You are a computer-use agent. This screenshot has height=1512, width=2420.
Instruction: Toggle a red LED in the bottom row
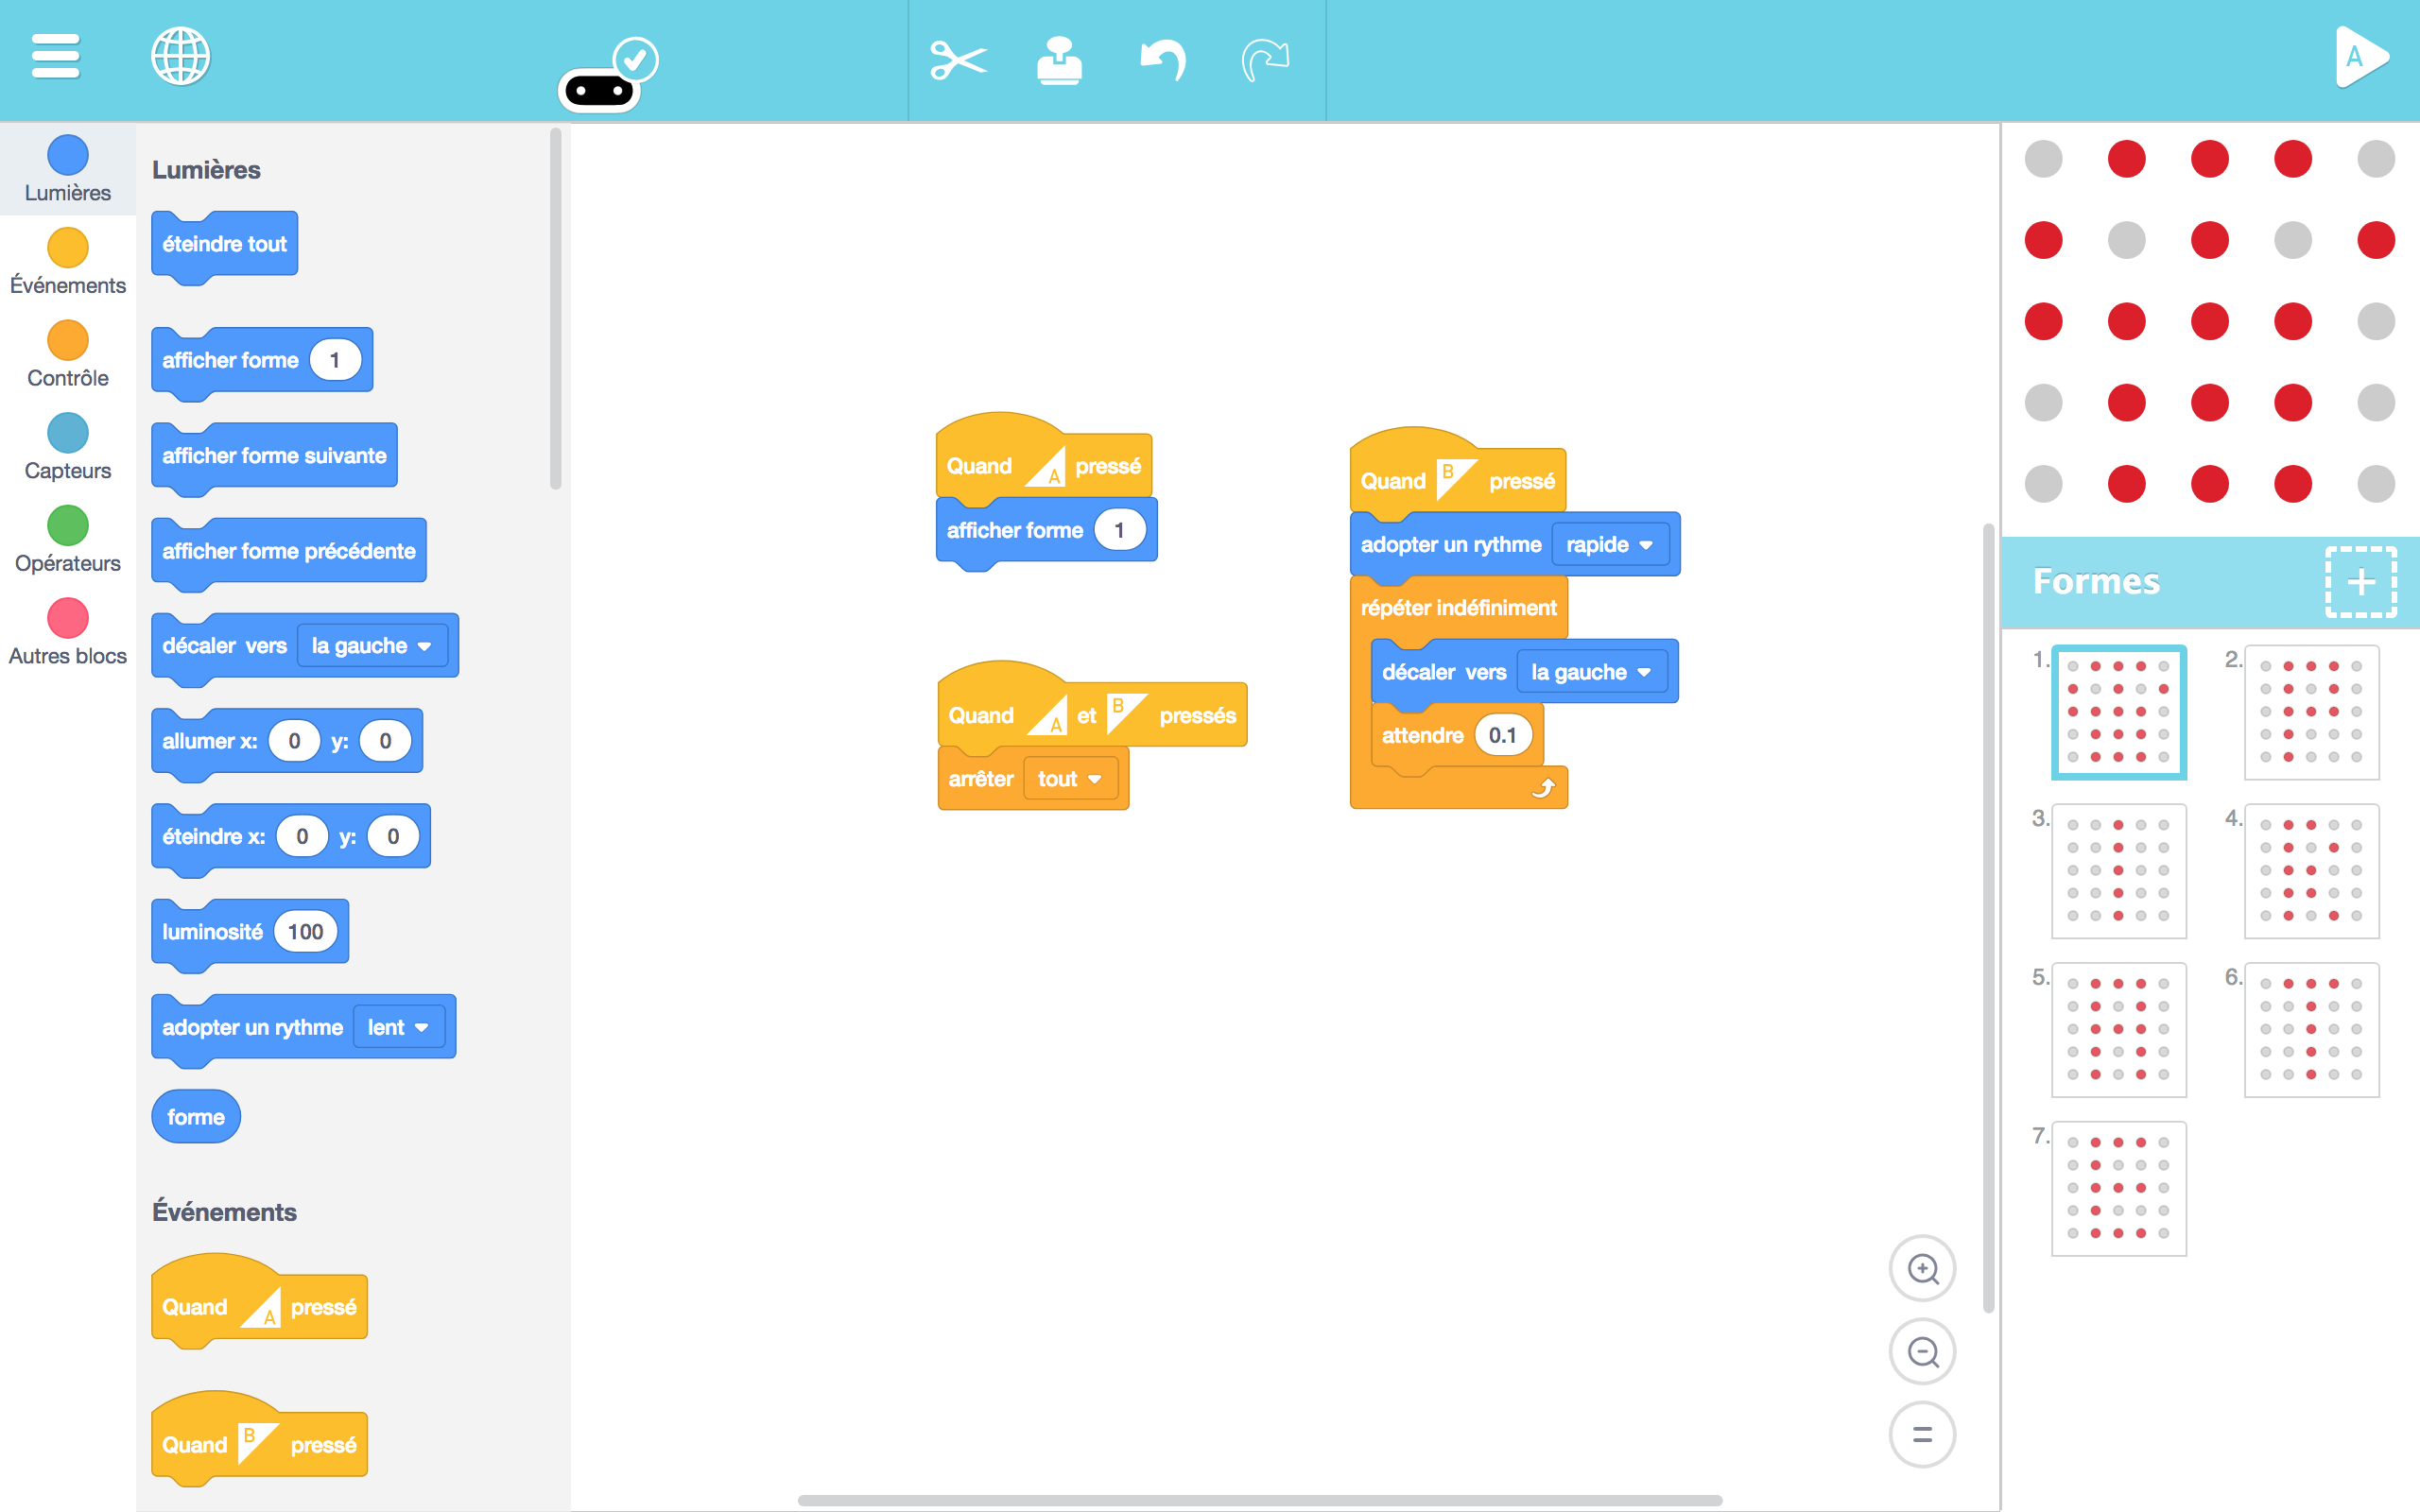[x=2127, y=483]
